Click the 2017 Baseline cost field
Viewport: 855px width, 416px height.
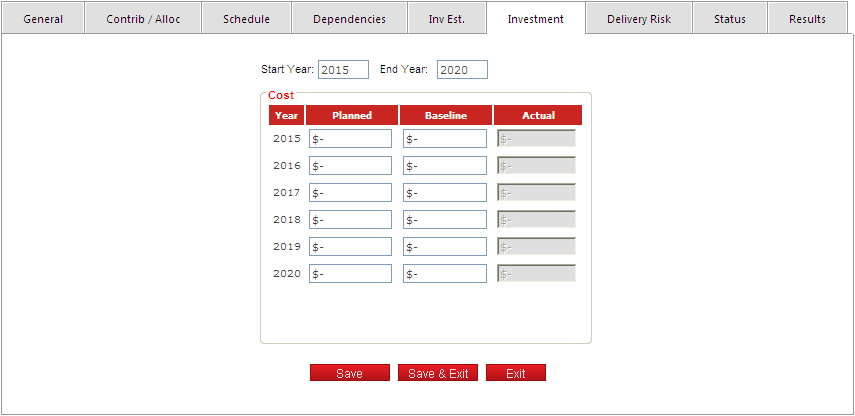[x=445, y=193]
